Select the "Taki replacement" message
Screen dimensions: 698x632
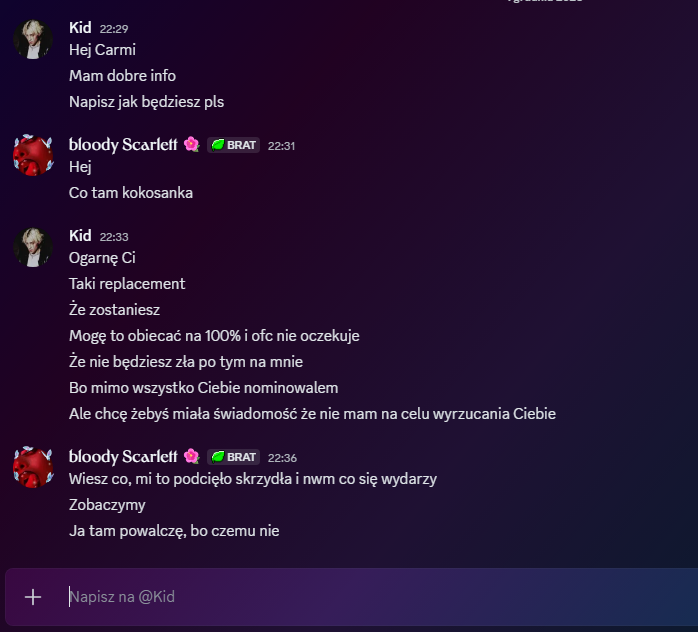point(127,284)
